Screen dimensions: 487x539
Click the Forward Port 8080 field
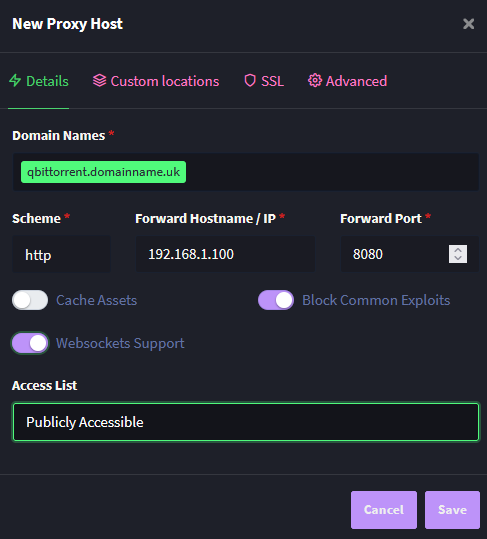click(x=394, y=254)
